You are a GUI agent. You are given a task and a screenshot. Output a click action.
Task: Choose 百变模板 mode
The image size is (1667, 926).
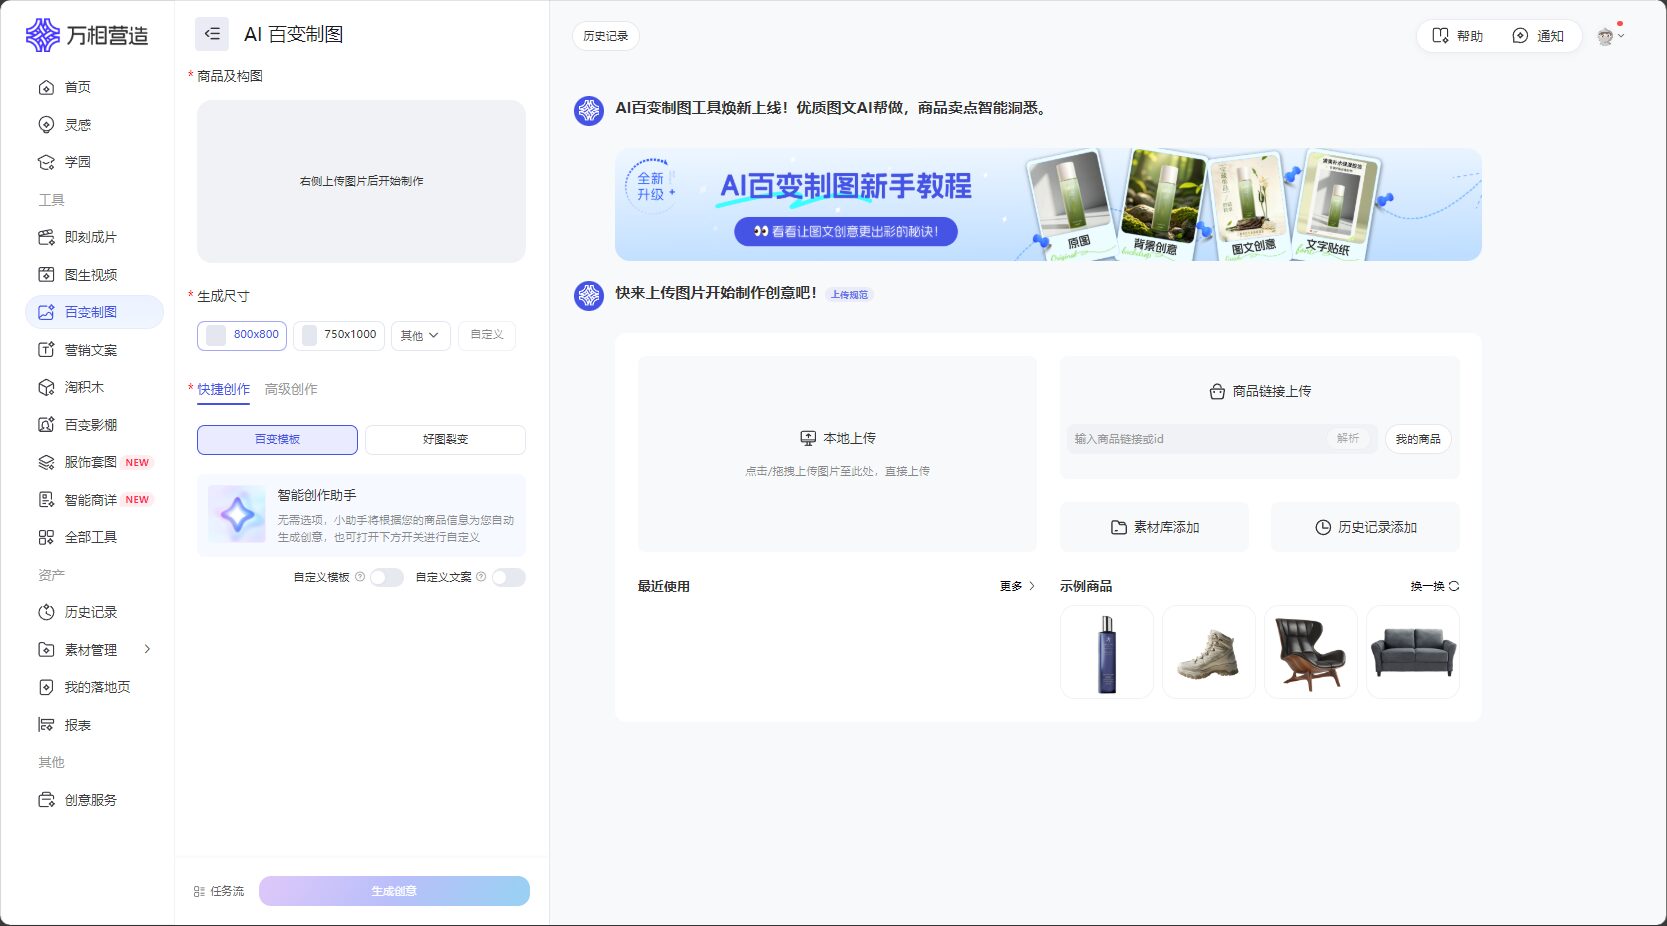(277, 440)
